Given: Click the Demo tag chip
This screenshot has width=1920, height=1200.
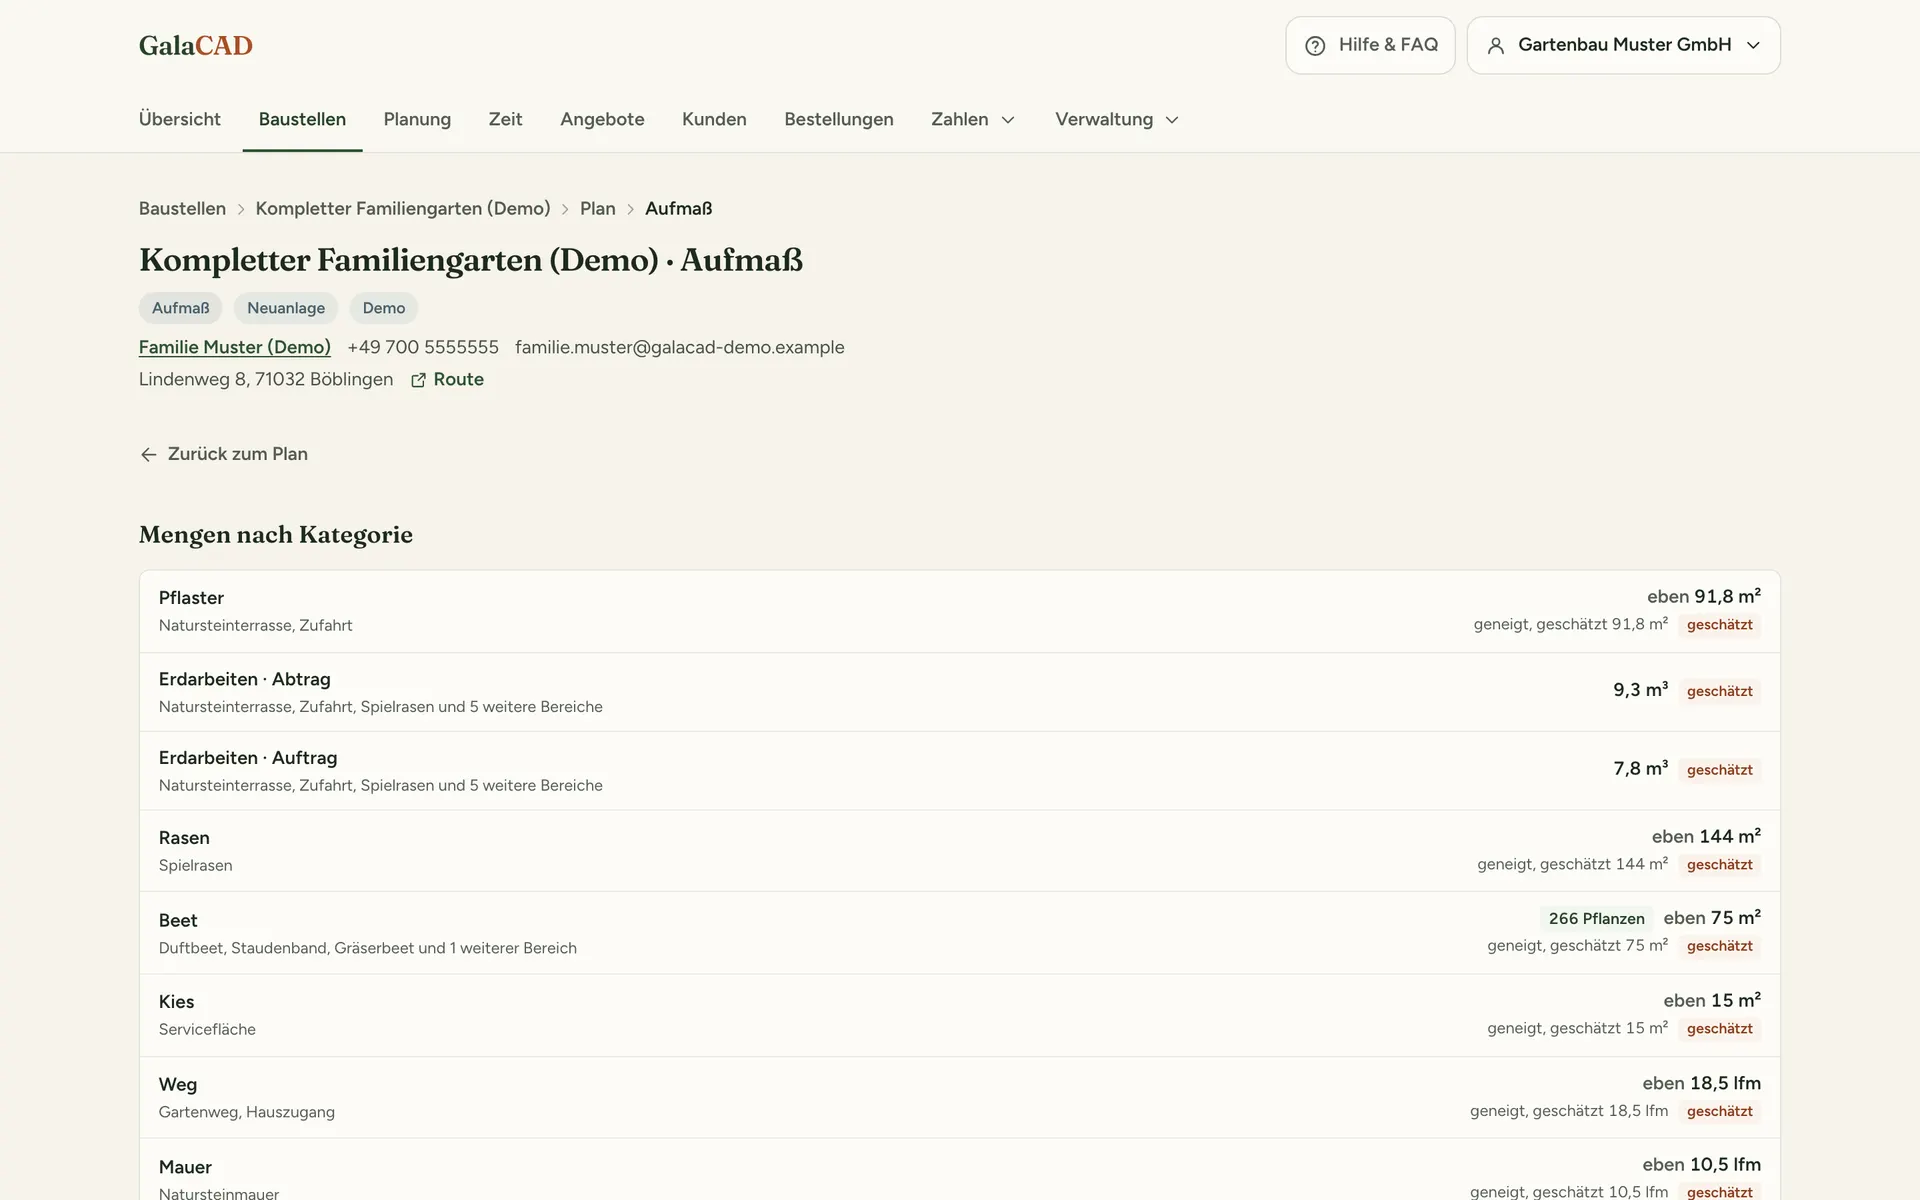Looking at the screenshot, I should tap(384, 308).
